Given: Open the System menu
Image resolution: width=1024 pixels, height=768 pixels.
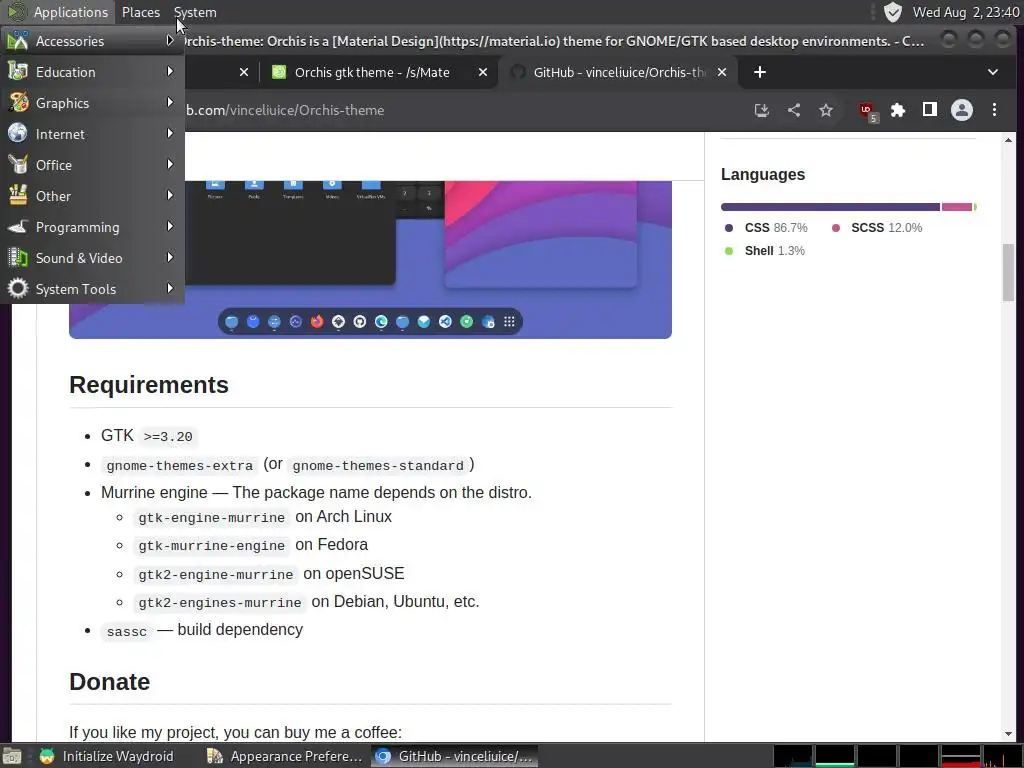Looking at the screenshot, I should 195,12.
